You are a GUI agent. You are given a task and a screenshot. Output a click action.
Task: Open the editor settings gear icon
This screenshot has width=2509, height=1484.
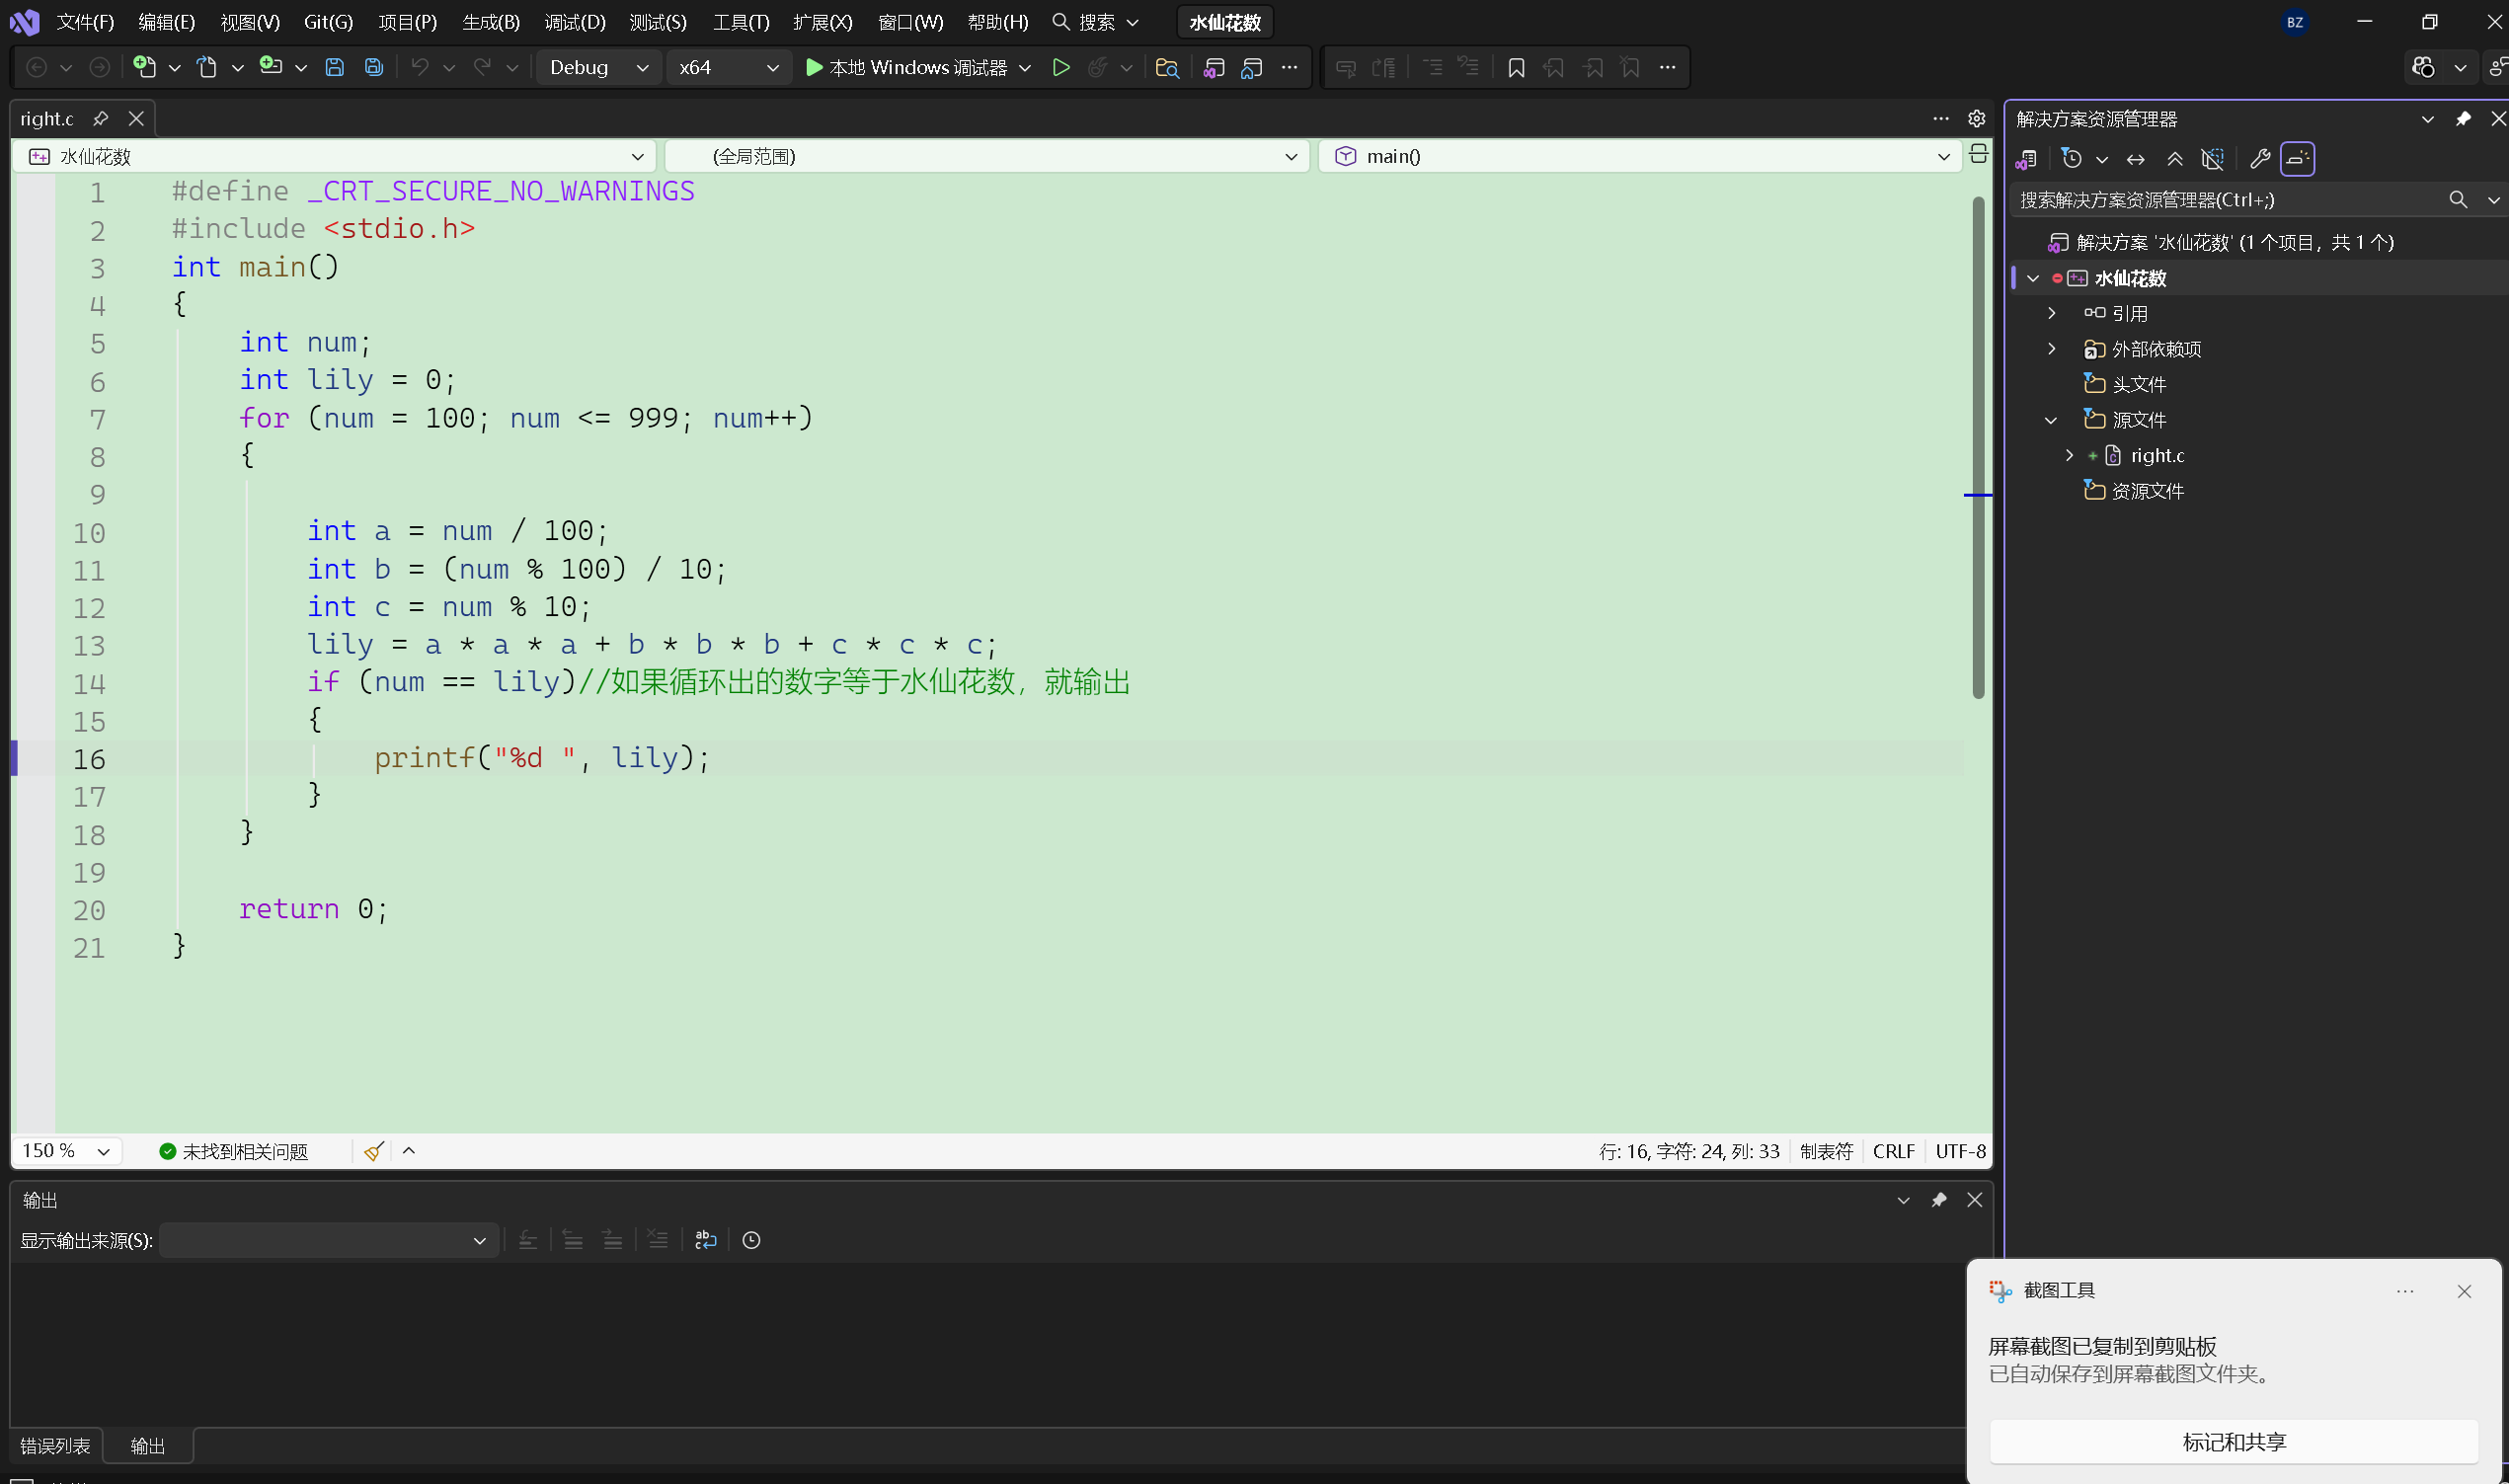tap(1977, 118)
